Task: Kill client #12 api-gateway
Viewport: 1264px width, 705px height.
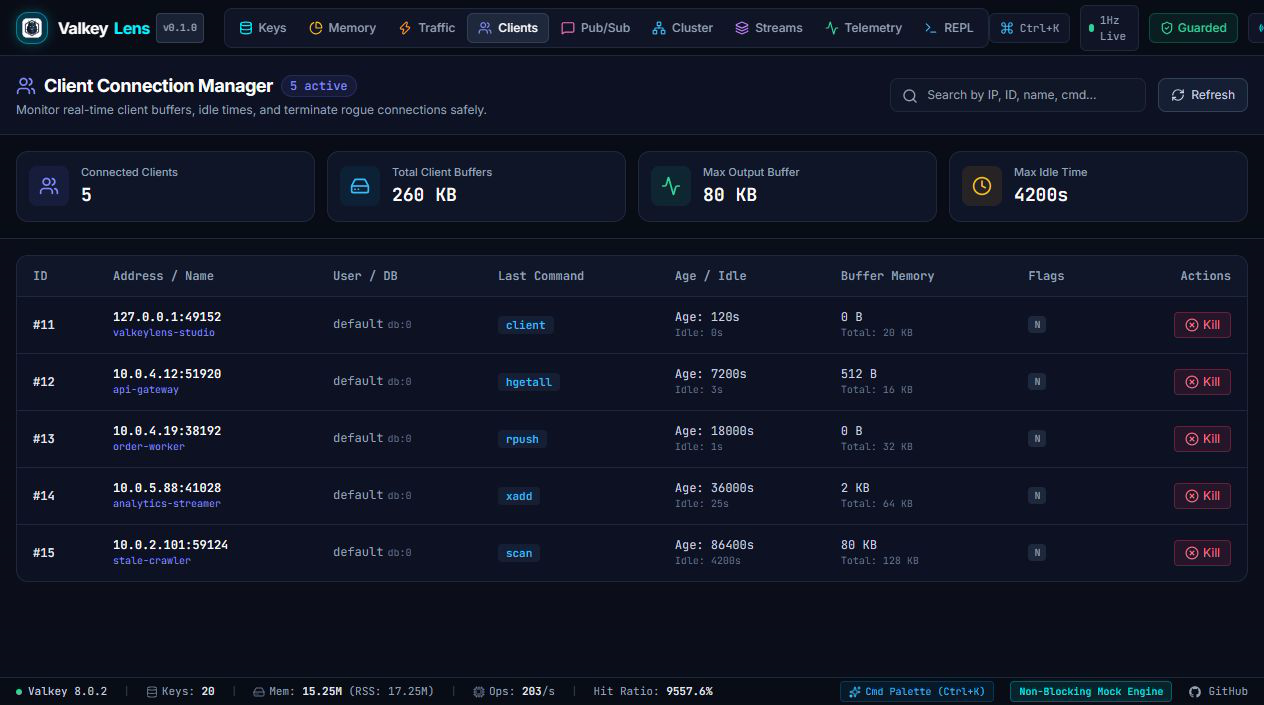Action: 1202,382
